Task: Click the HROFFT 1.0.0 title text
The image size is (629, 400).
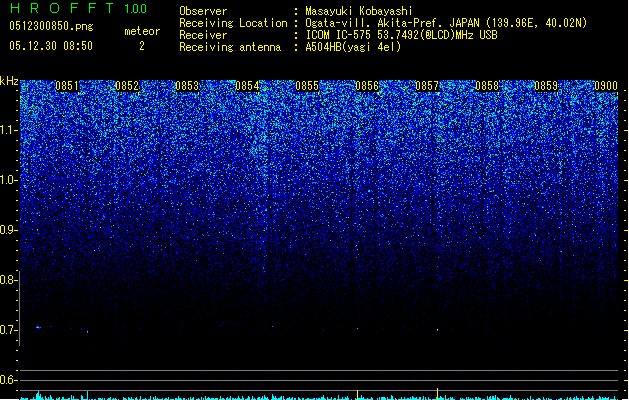Action: tap(78, 8)
